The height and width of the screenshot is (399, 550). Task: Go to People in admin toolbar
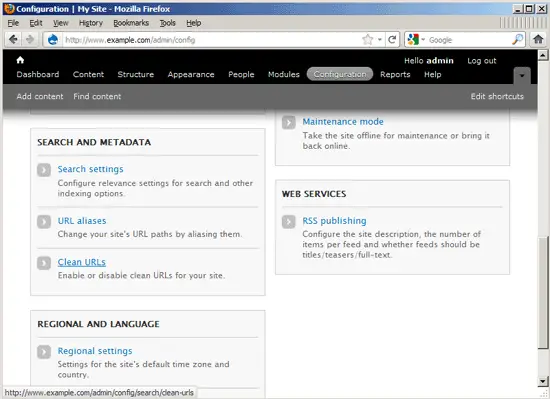tap(241, 74)
